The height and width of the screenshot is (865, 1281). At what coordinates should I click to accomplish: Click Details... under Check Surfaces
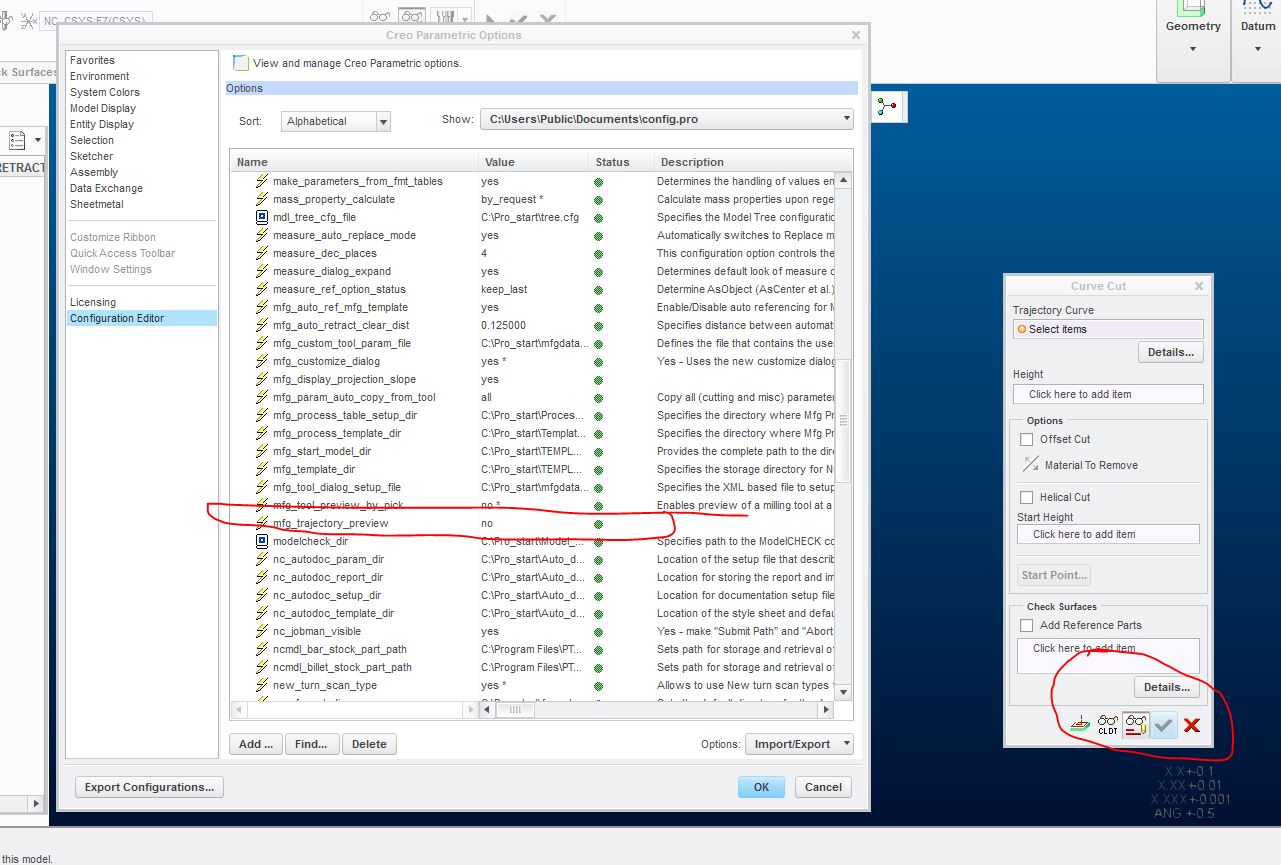pyautogui.click(x=1166, y=687)
